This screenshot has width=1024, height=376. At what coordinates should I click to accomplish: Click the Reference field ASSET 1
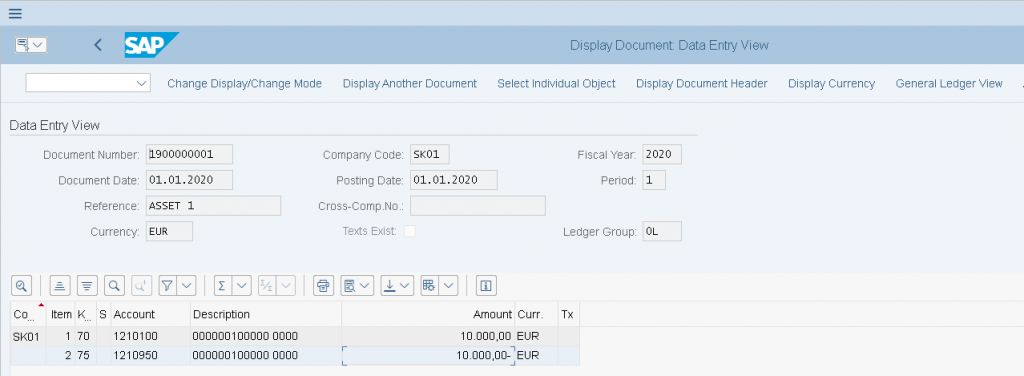click(x=214, y=205)
